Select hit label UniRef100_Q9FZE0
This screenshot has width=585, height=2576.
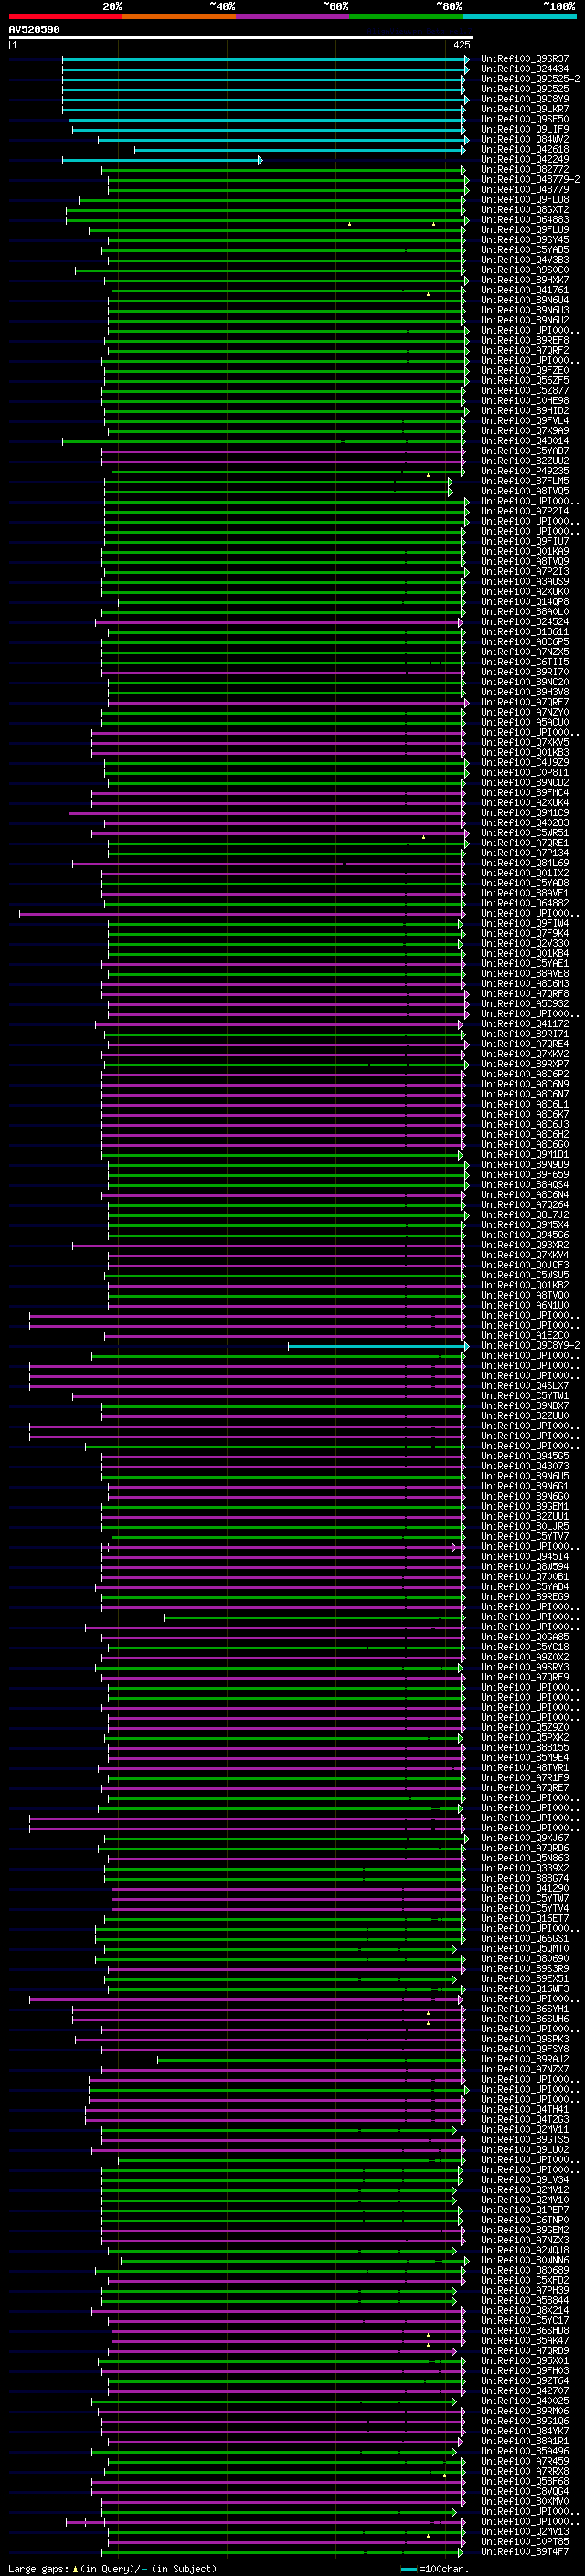tap(525, 371)
